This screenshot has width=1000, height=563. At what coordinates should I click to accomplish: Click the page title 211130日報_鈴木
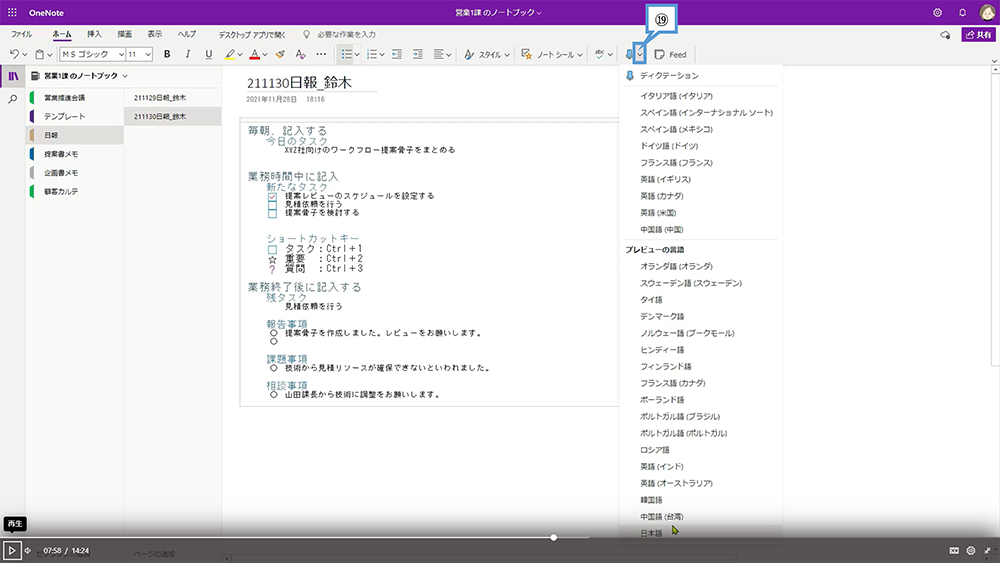click(x=299, y=83)
